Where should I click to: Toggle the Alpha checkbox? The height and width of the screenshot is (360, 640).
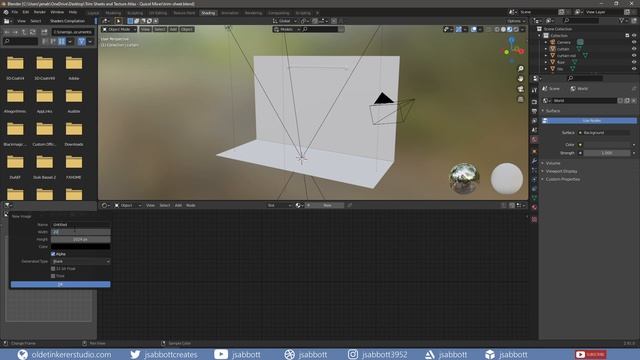(x=53, y=254)
